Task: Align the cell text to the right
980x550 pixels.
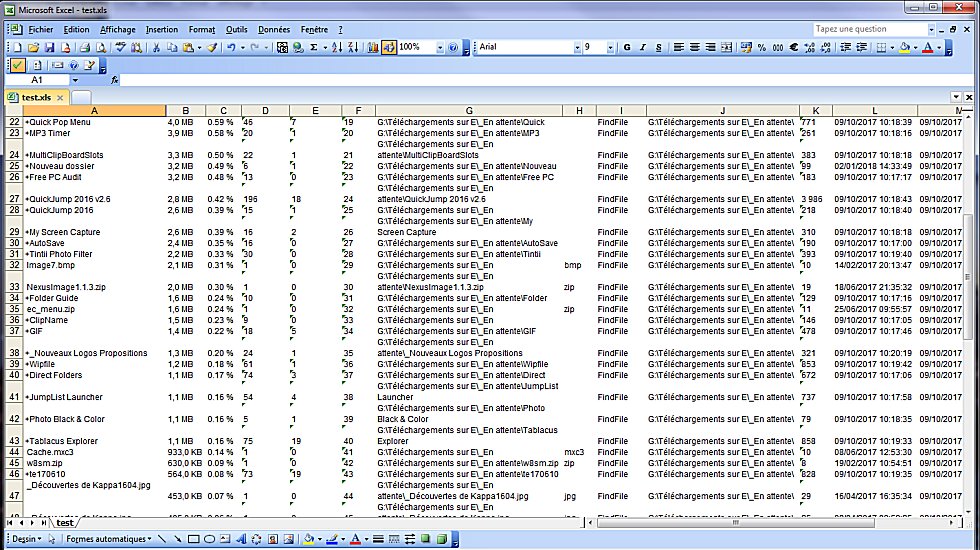Action: 711,48
